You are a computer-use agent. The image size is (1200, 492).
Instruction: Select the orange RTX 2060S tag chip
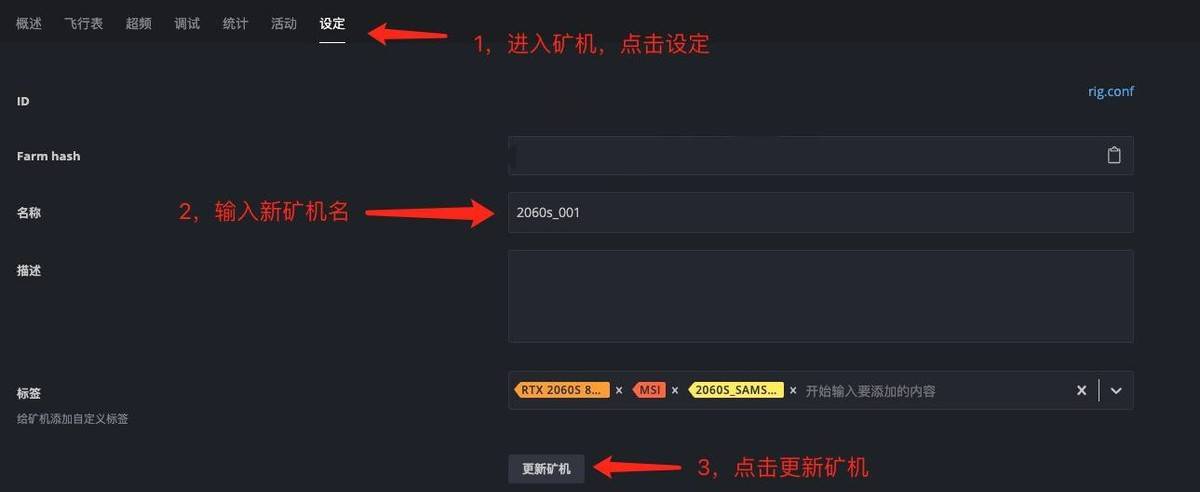click(560, 391)
